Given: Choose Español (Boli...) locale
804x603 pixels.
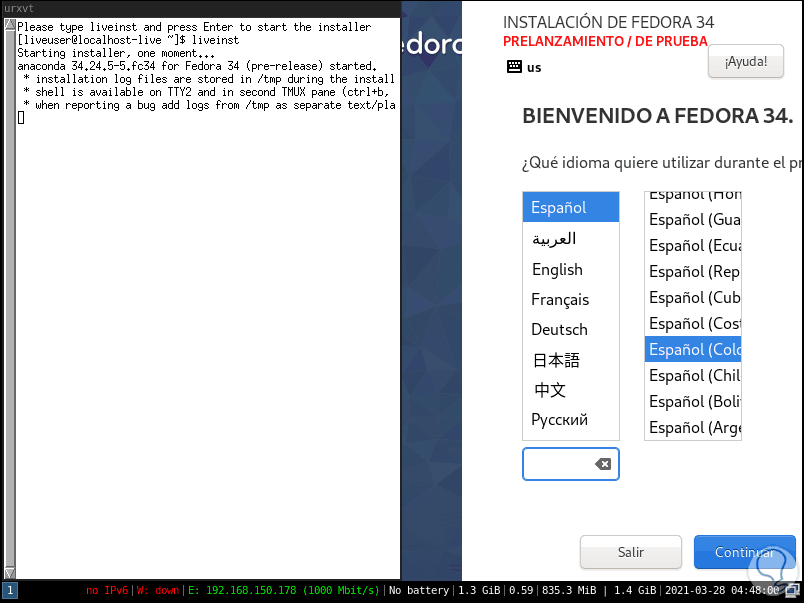Looking at the screenshot, I should tap(693, 401).
